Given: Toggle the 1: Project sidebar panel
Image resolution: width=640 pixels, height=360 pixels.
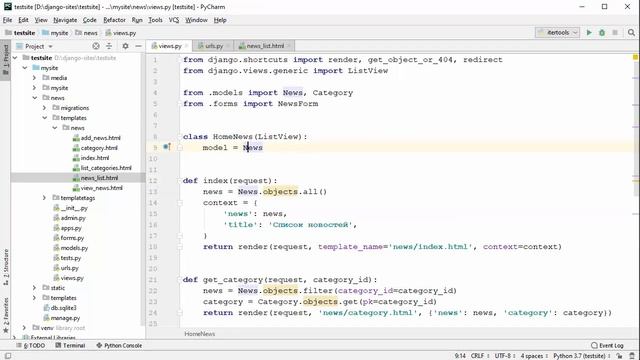Looking at the screenshot, I should tap(6, 60).
